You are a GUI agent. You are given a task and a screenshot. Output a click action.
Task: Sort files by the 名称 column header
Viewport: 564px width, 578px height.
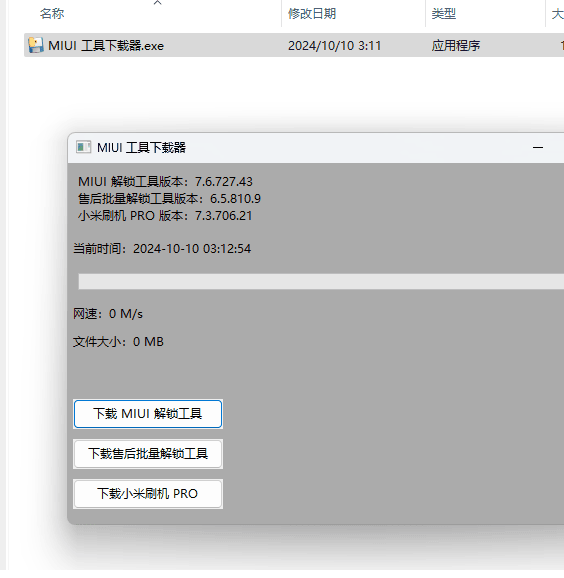click(52, 14)
